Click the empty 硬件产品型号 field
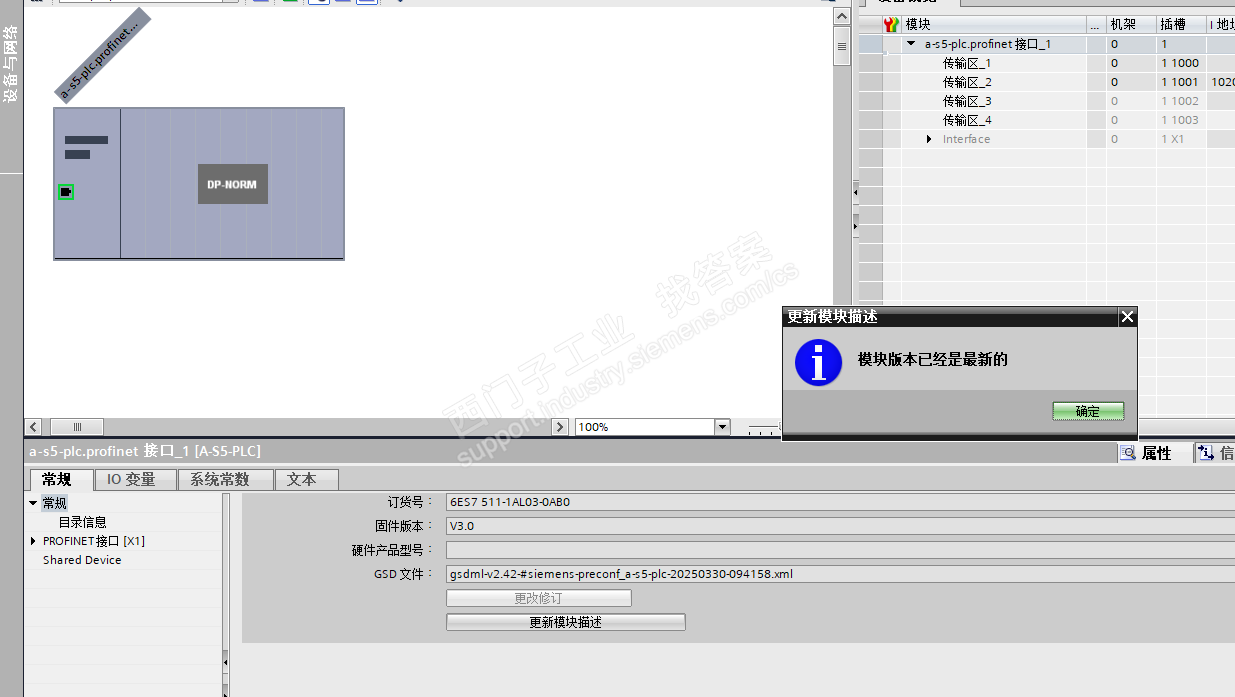This screenshot has height=697, width=1235. (840, 550)
